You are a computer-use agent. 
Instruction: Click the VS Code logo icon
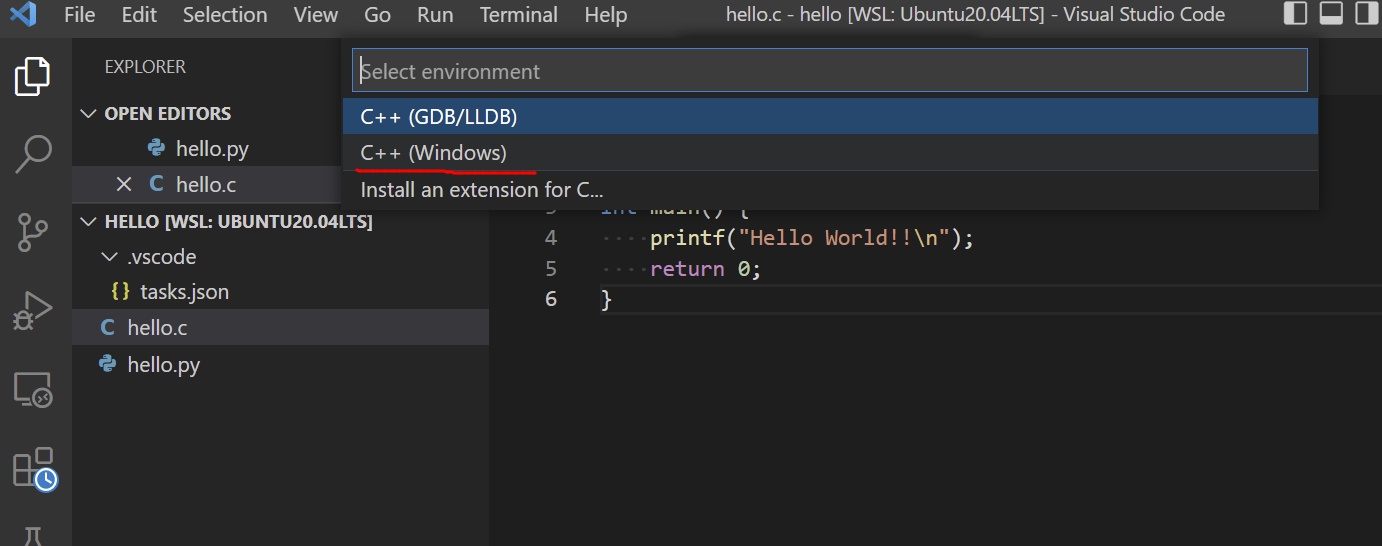24,15
